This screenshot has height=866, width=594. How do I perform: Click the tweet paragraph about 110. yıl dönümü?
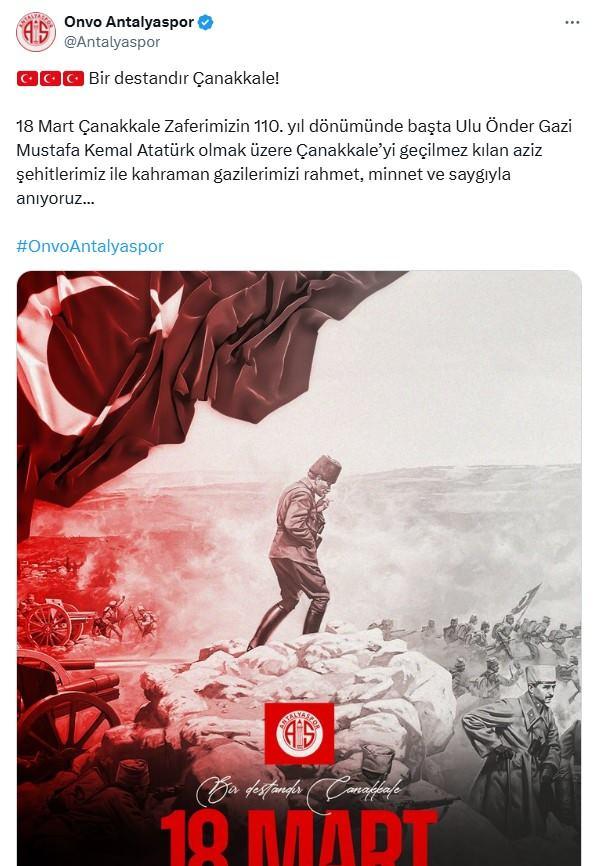tap(294, 162)
